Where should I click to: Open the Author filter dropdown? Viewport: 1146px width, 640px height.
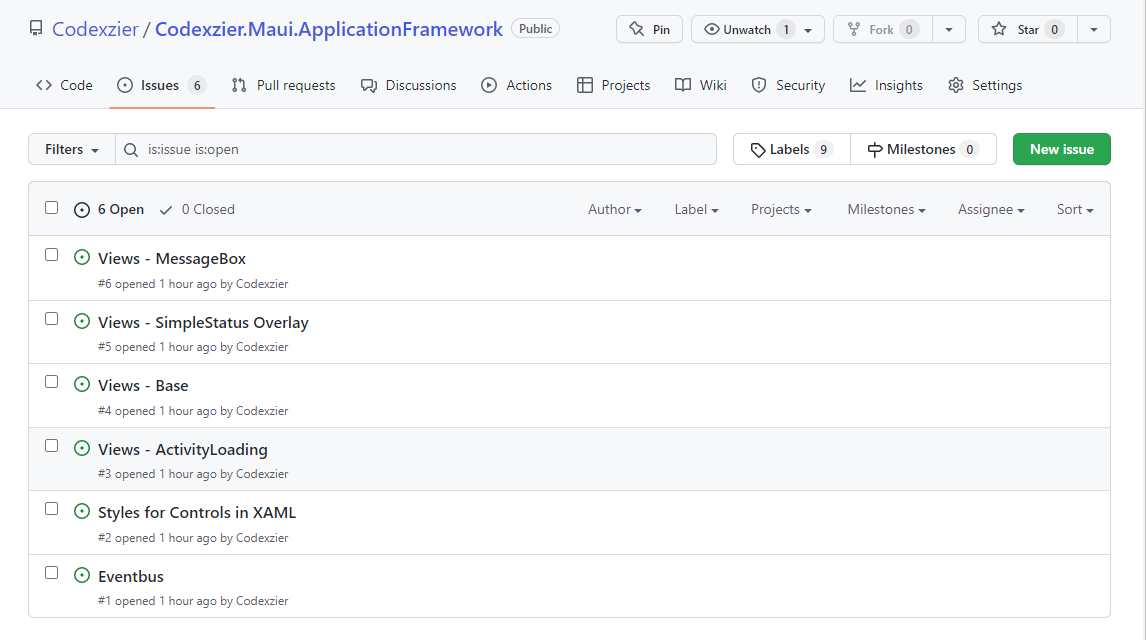[615, 210]
